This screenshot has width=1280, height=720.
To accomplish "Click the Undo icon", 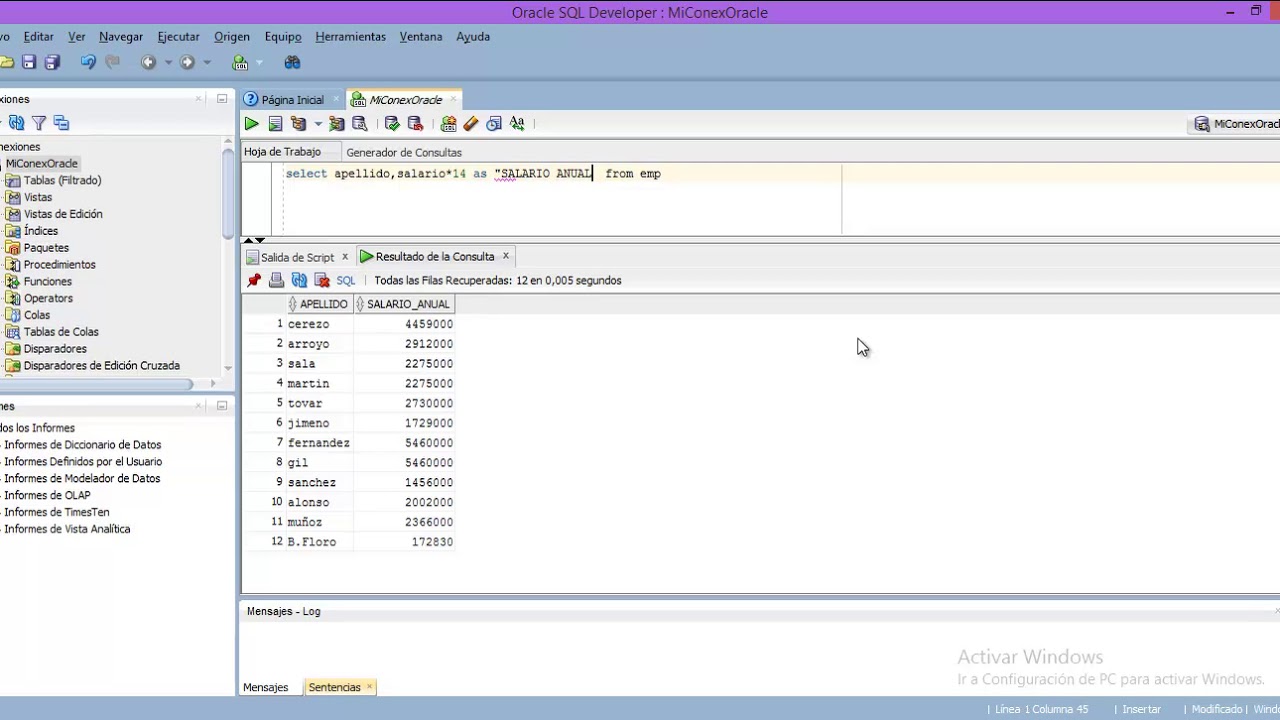I will tap(88, 62).
